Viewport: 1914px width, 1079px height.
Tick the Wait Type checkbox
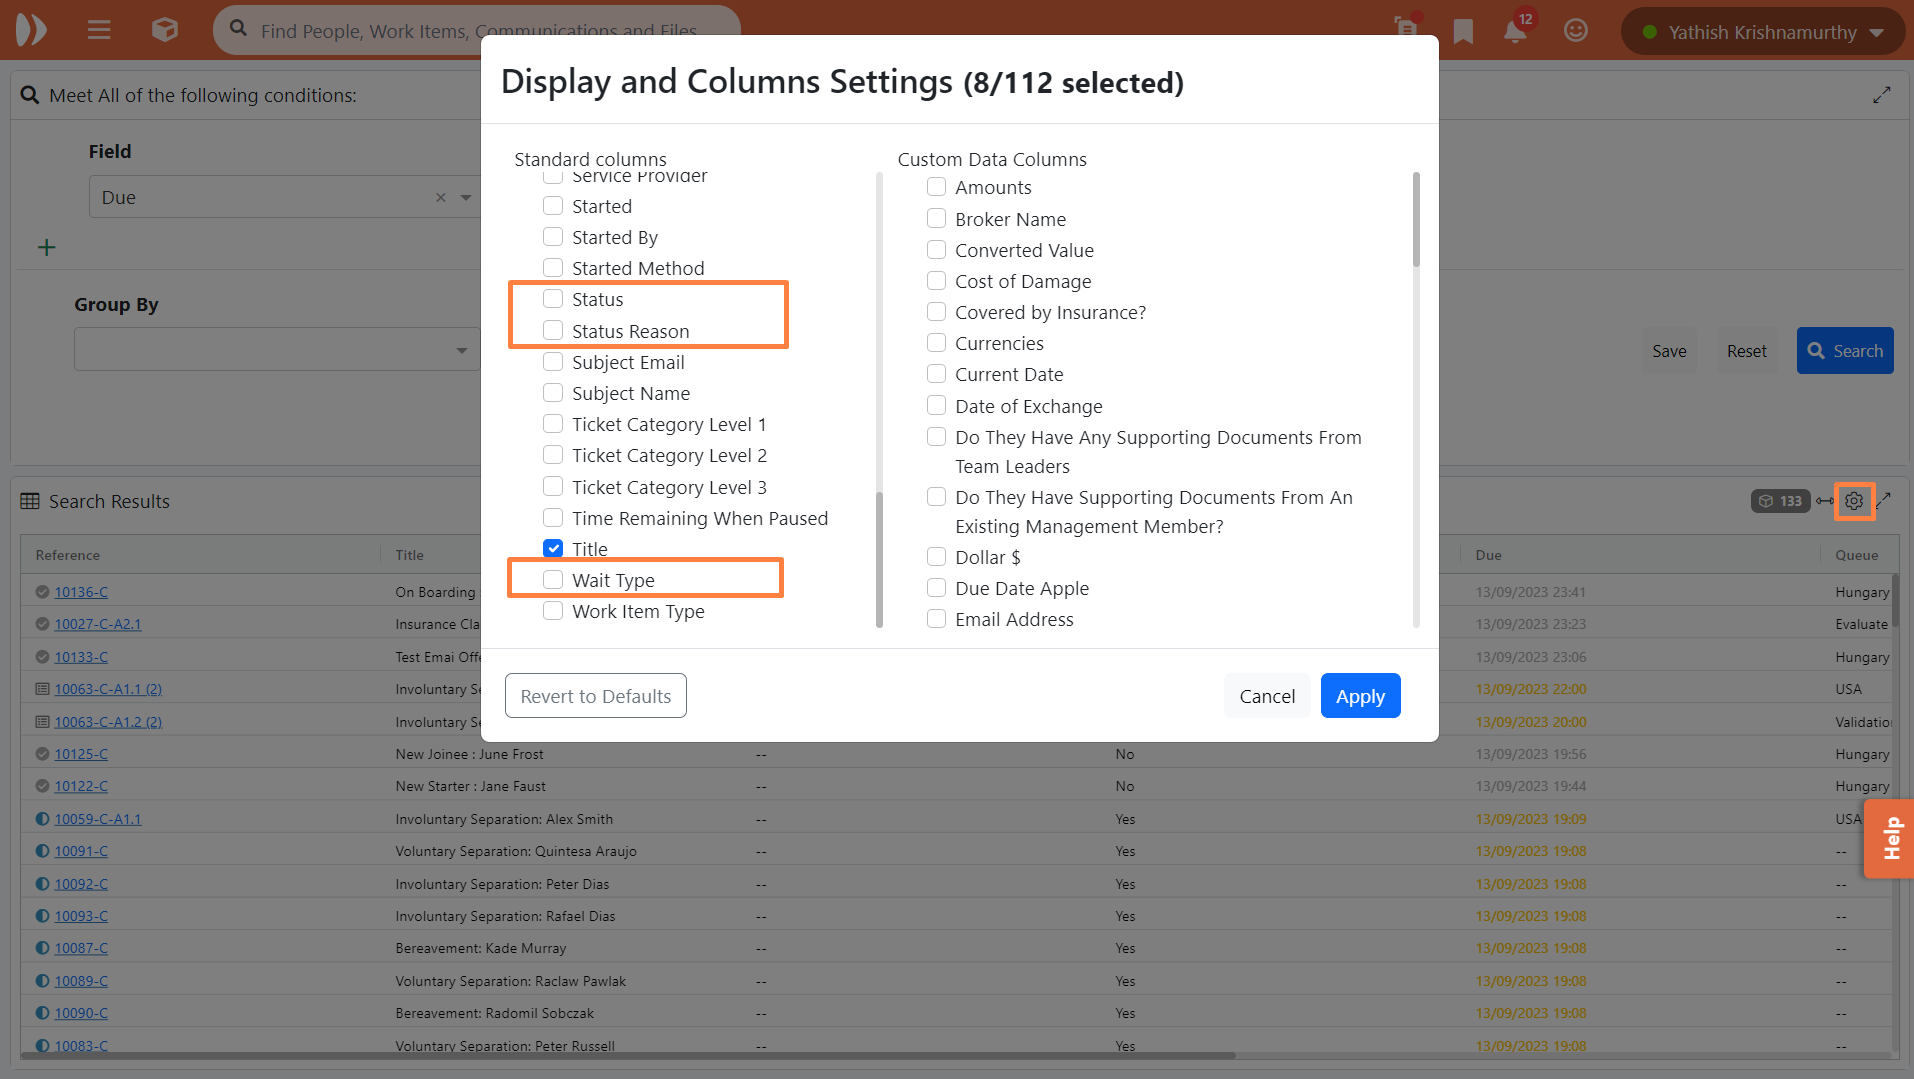coord(553,580)
